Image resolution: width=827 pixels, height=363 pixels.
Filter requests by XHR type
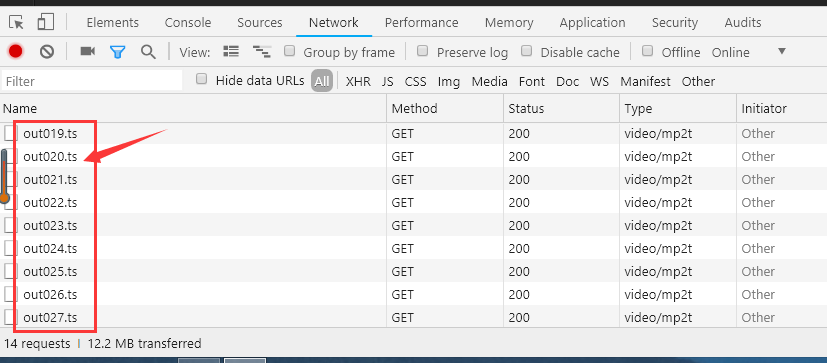pyautogui.click(x=358, y=81)
